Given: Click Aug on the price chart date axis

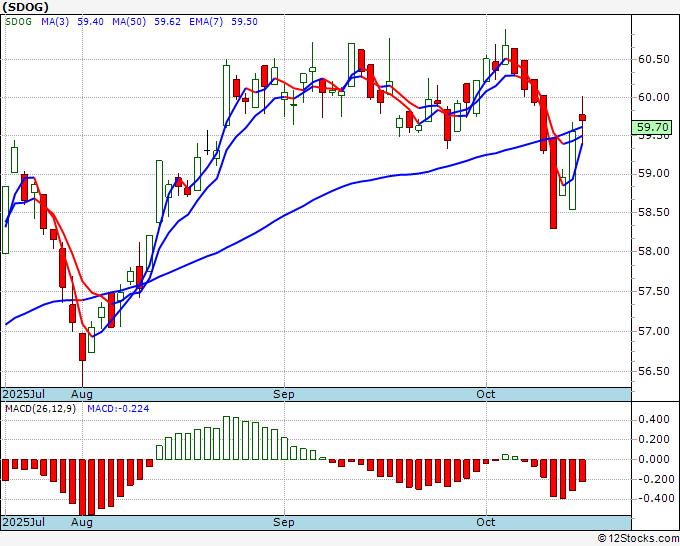Looking at the screenshot, I should [82, 394].
